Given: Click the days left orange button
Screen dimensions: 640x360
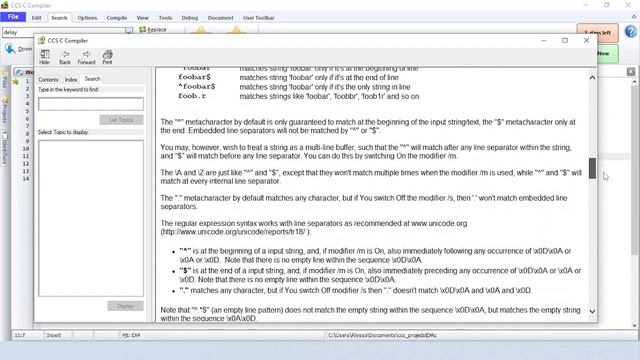Looking at the screenshot, I should click(597, 32).
